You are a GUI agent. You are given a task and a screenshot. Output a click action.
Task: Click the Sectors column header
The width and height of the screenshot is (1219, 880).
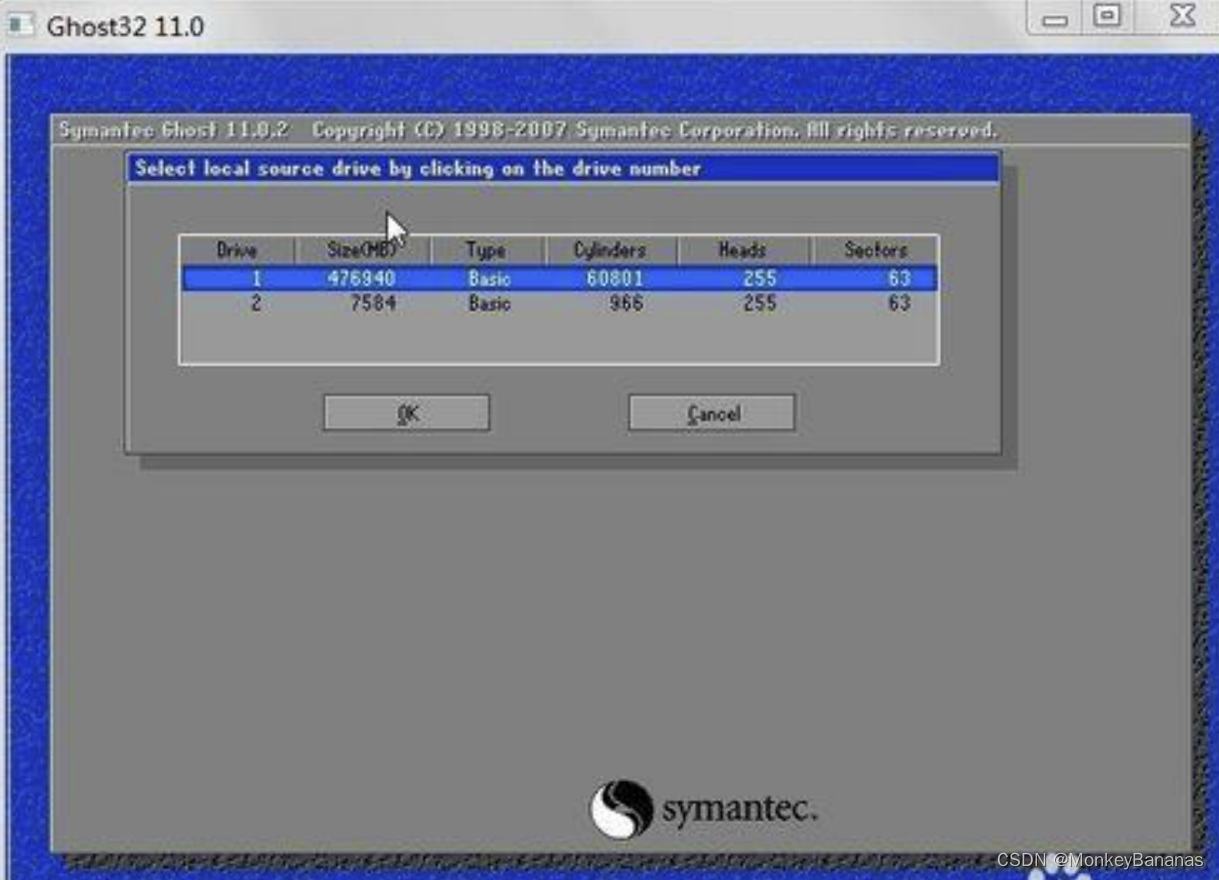pyautogui.click(x=875, y=250)
